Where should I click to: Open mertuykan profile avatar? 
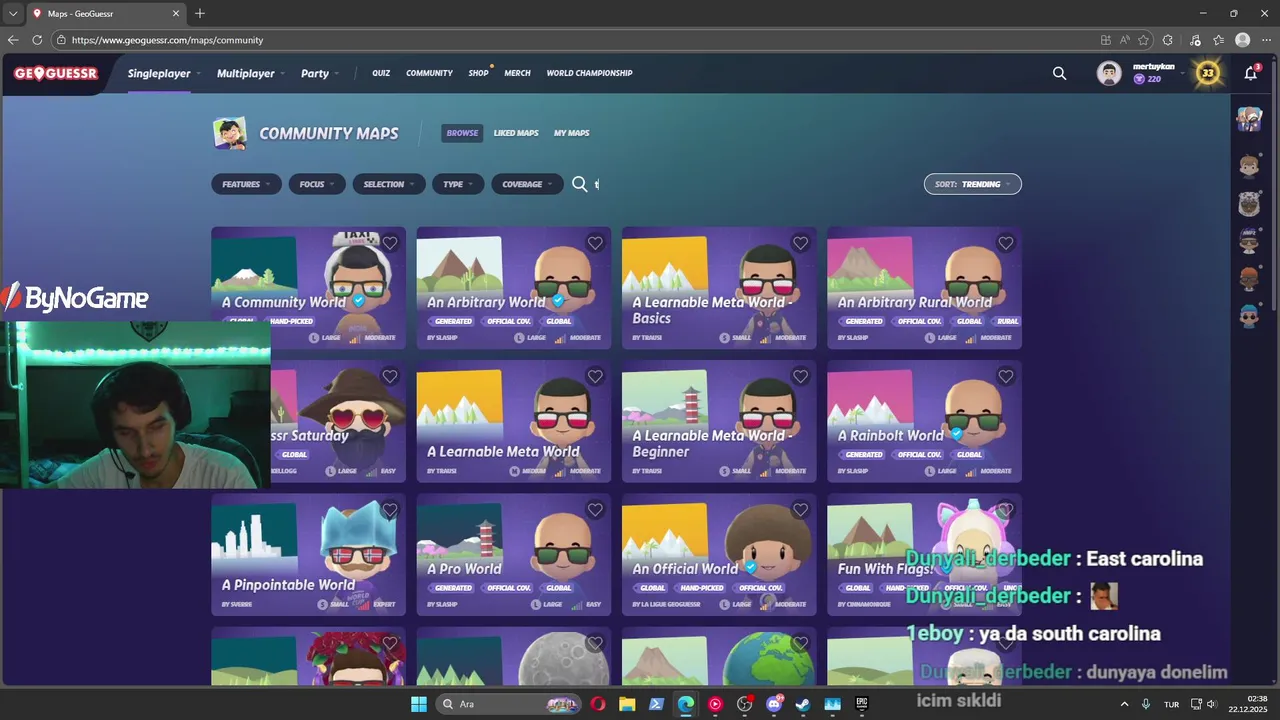(1109, 73)
